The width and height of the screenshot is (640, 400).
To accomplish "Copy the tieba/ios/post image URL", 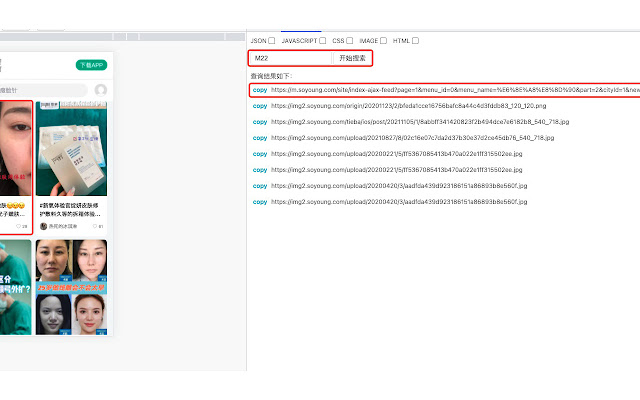I will [260, 122].
